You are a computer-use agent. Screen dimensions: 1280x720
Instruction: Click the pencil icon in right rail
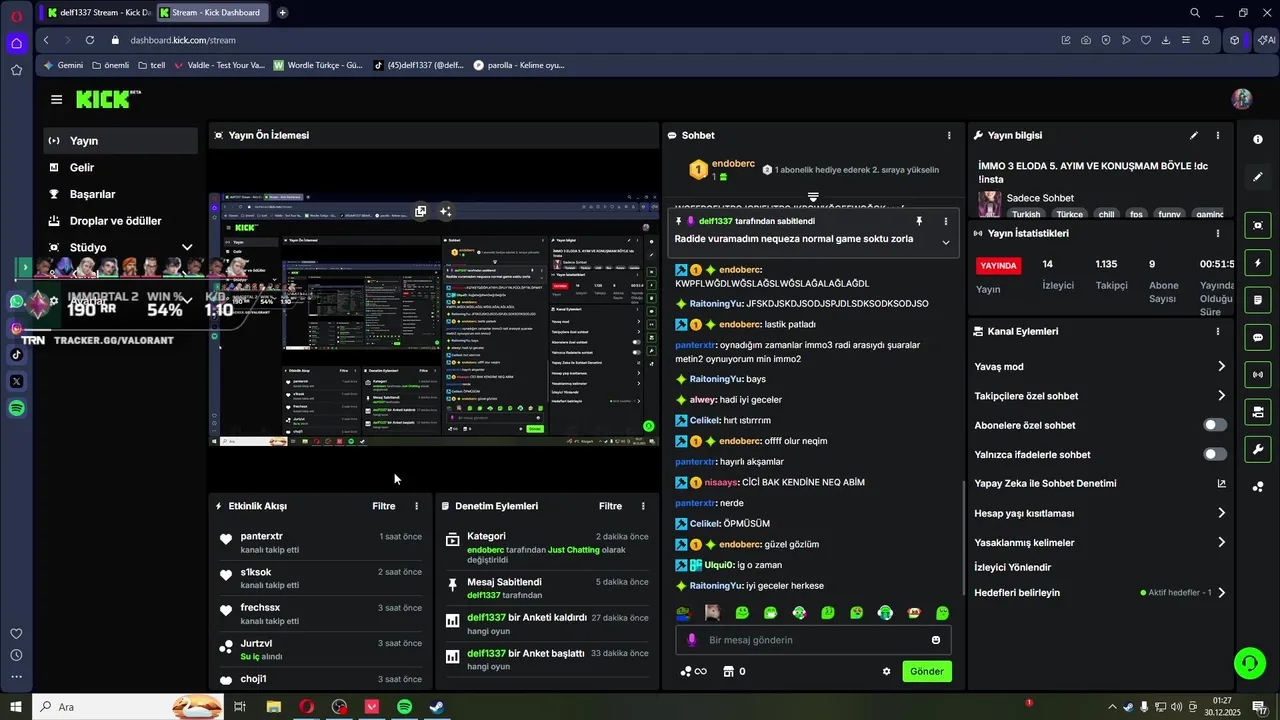[1258, 177]
